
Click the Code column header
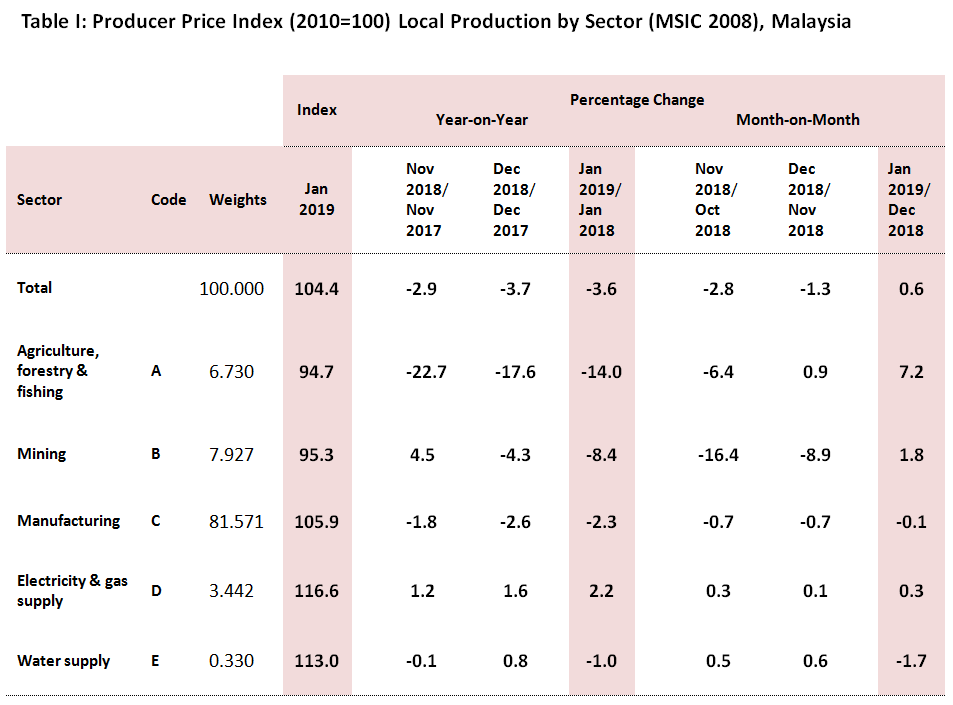[x=168, y=199]
